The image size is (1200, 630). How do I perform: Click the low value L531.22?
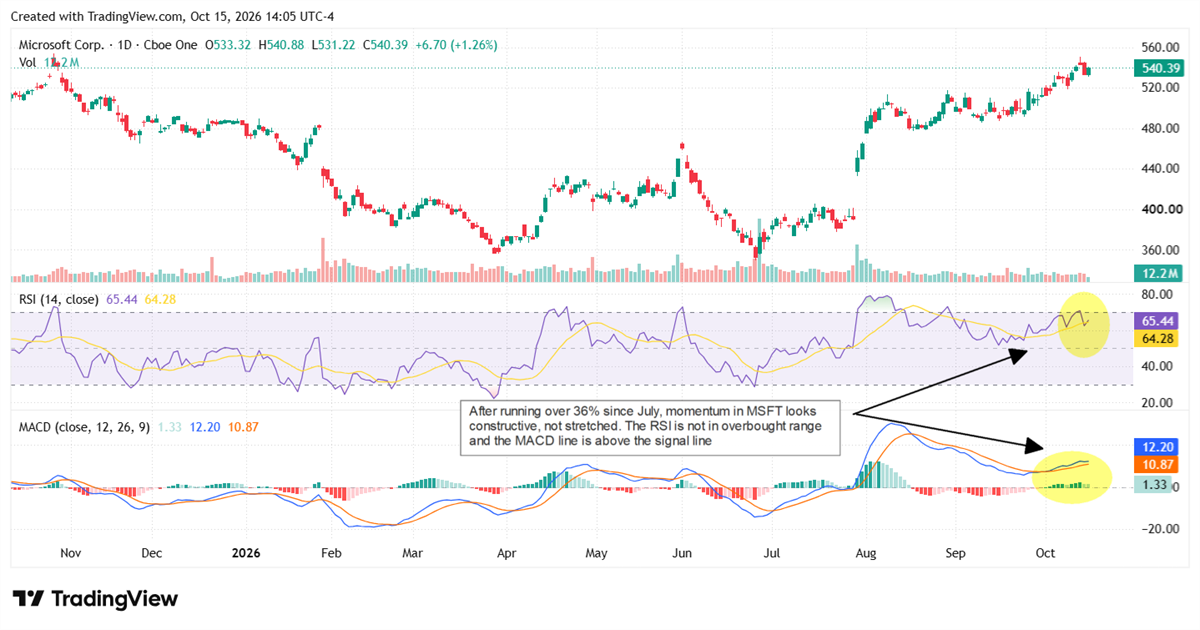[x=335, y=45]
